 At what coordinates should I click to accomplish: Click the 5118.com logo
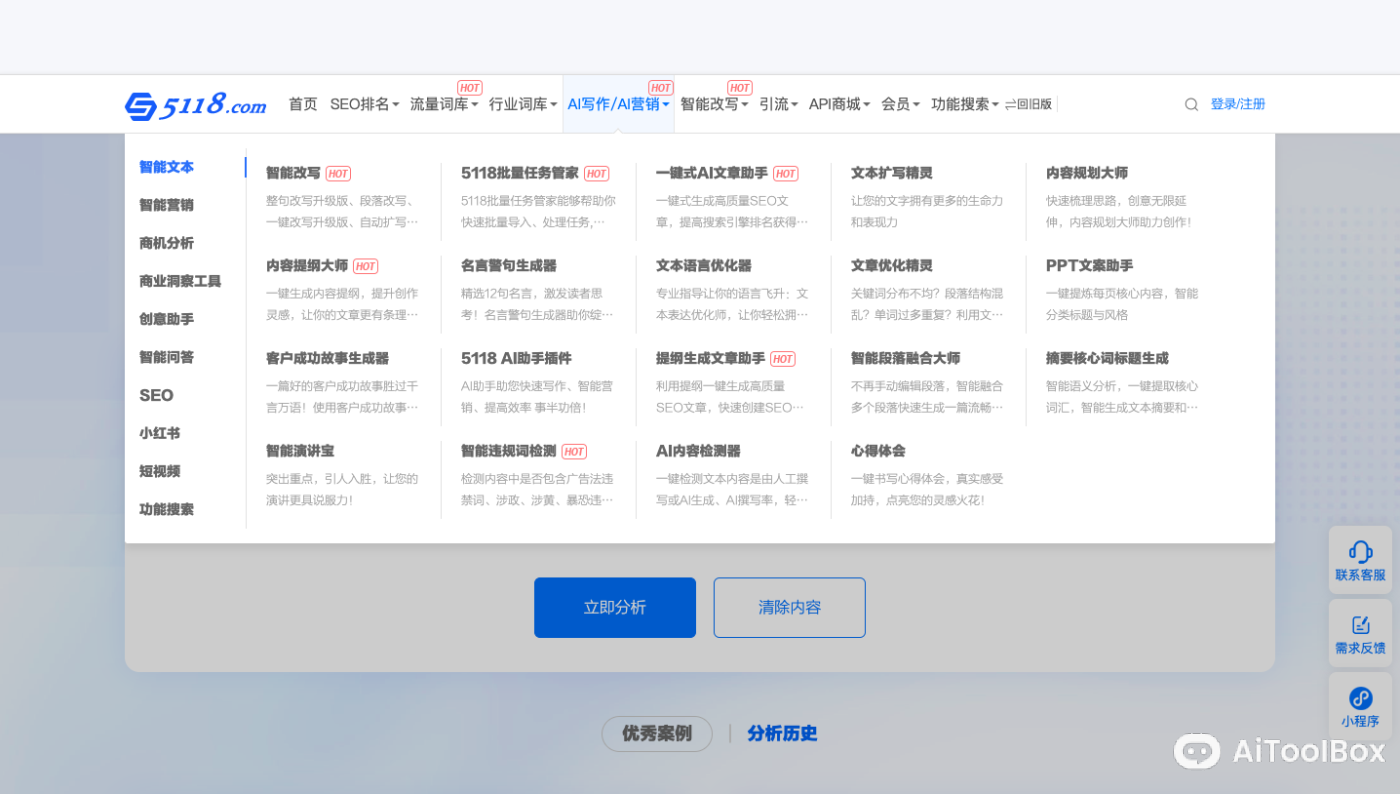pos(194,103)
